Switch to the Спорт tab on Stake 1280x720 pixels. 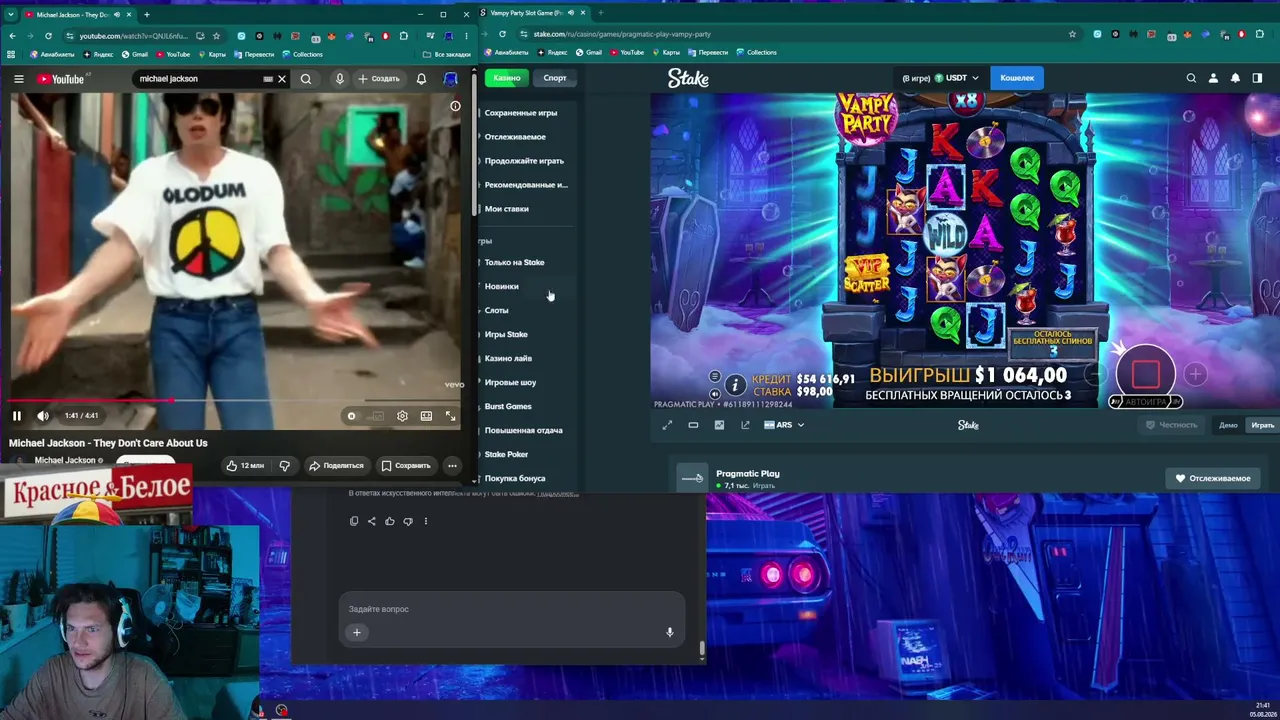pos(555,78)
